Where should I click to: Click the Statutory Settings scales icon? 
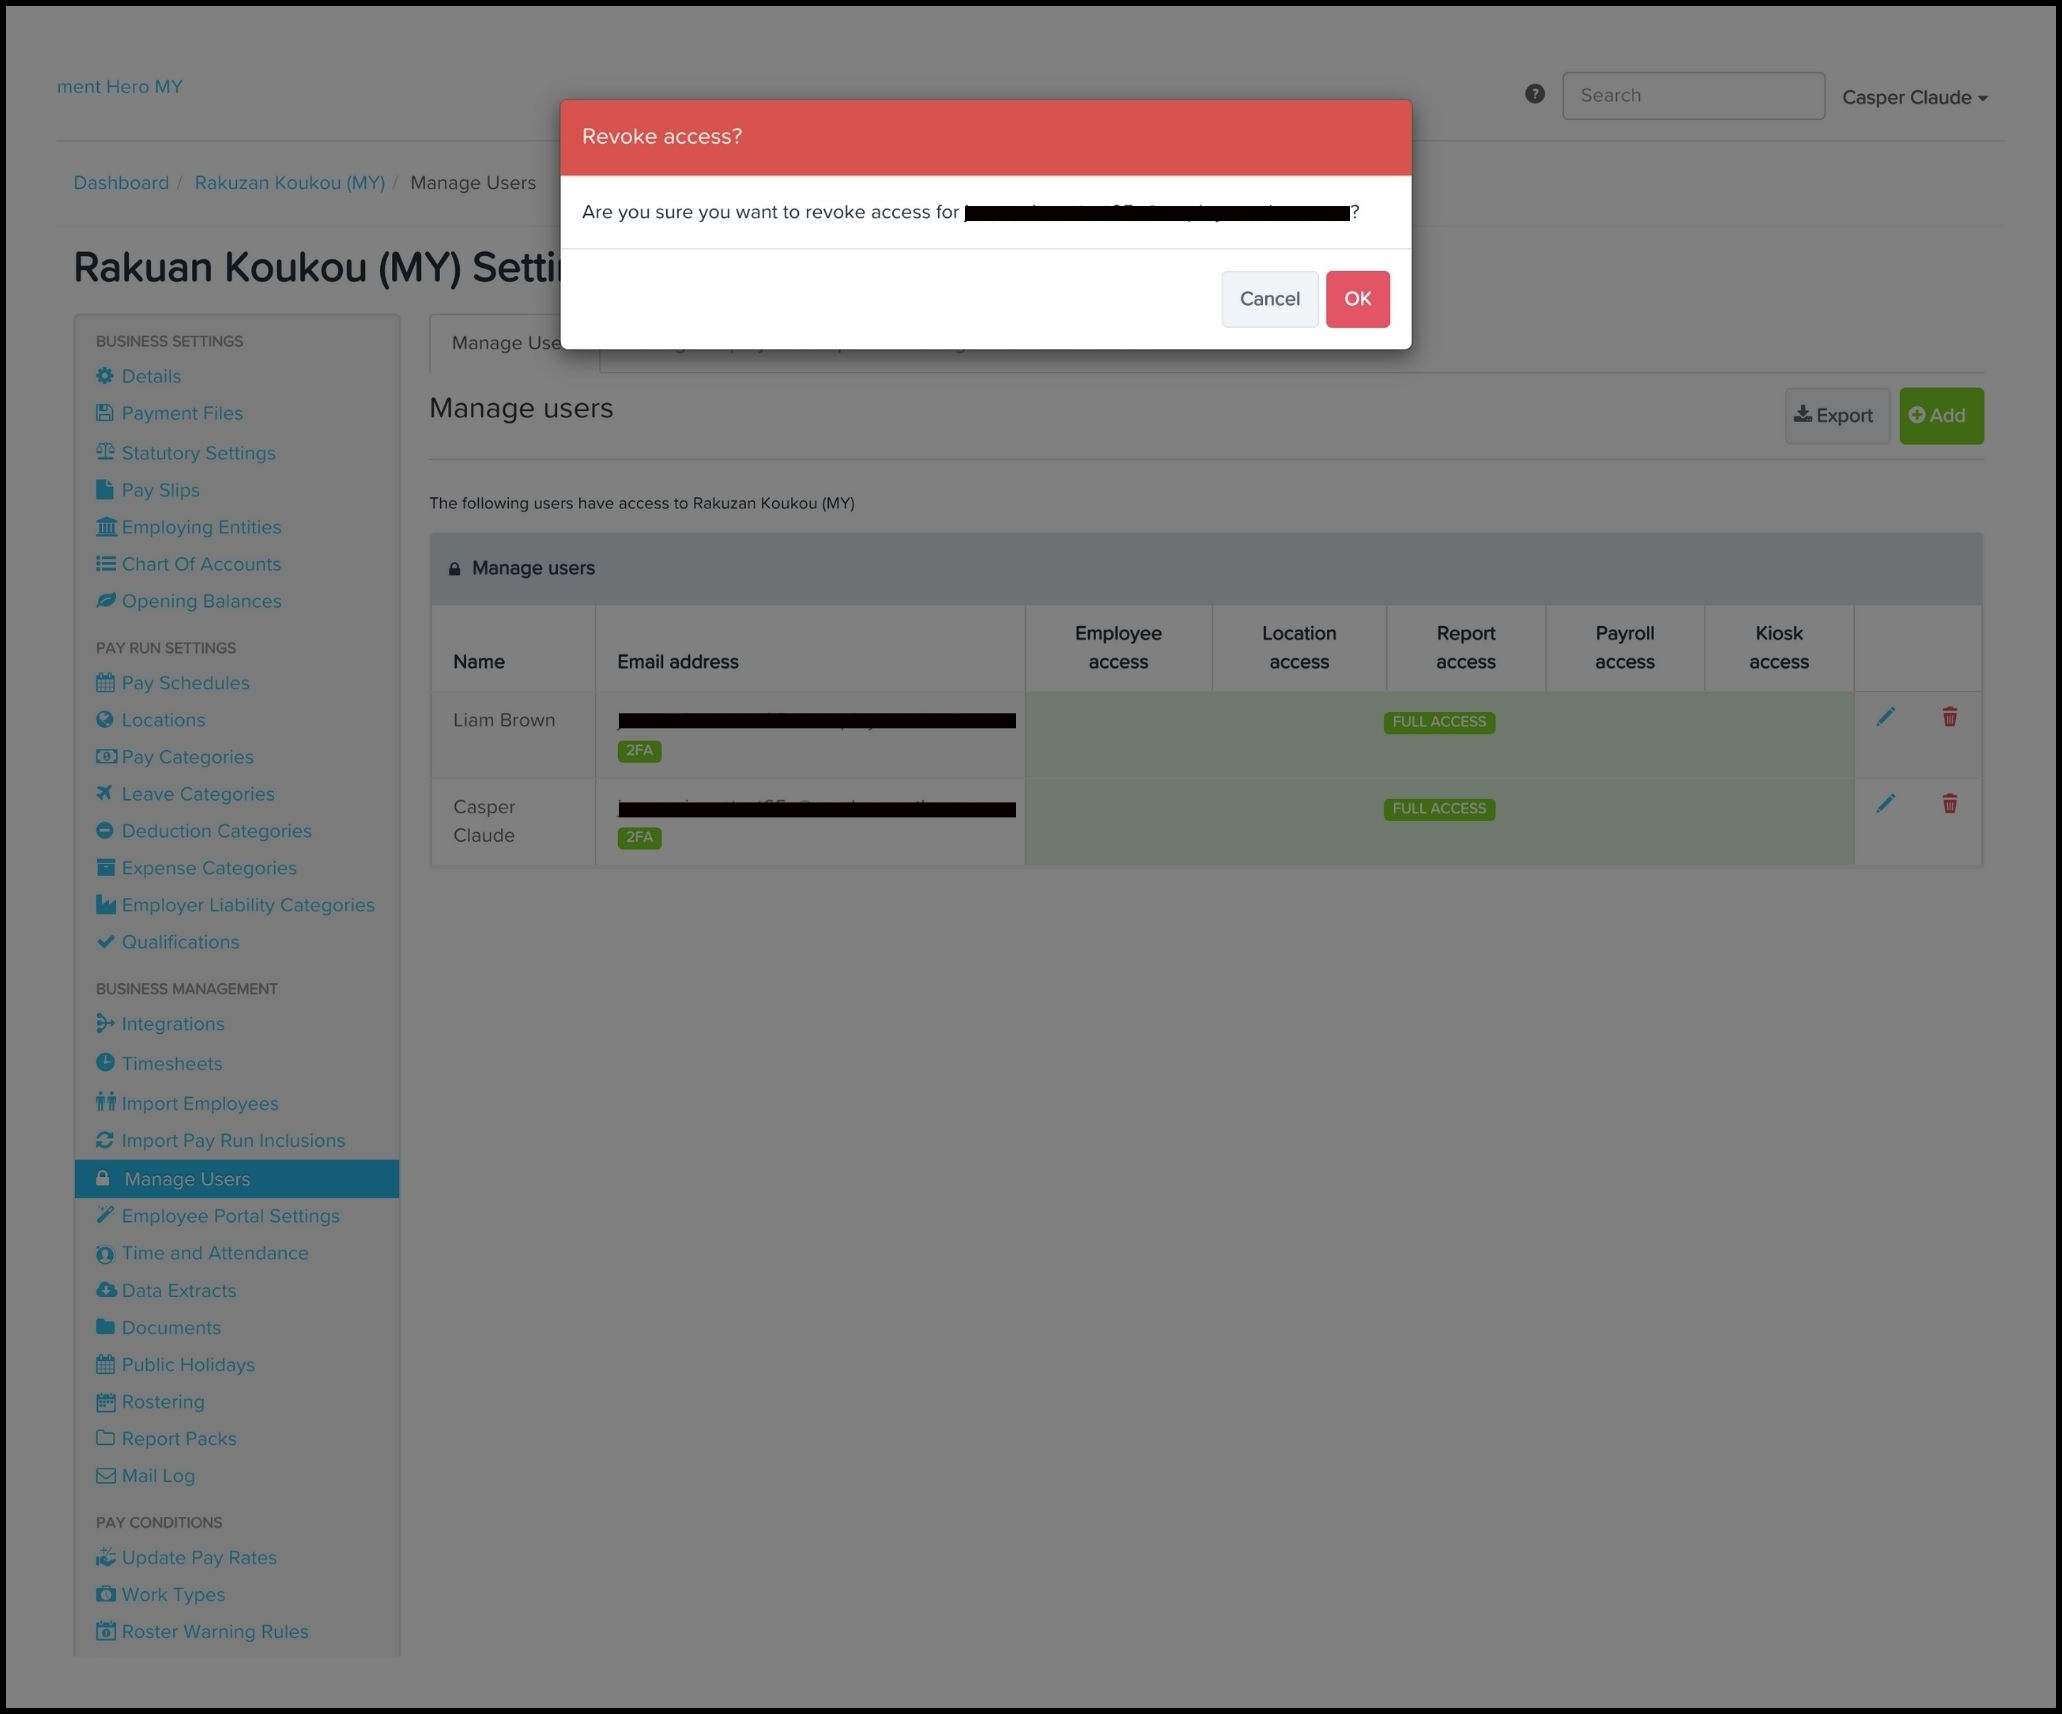(105, 452)
